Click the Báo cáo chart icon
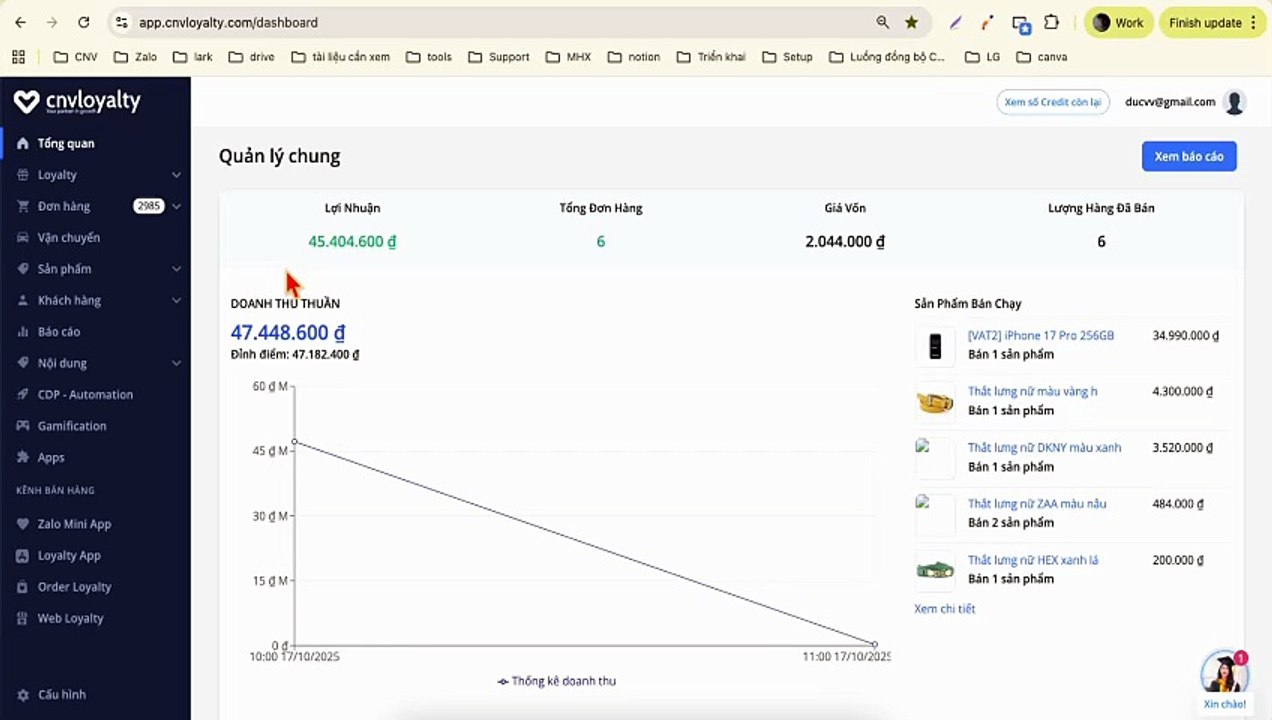The image size is (1272, 720). (23, 332)
